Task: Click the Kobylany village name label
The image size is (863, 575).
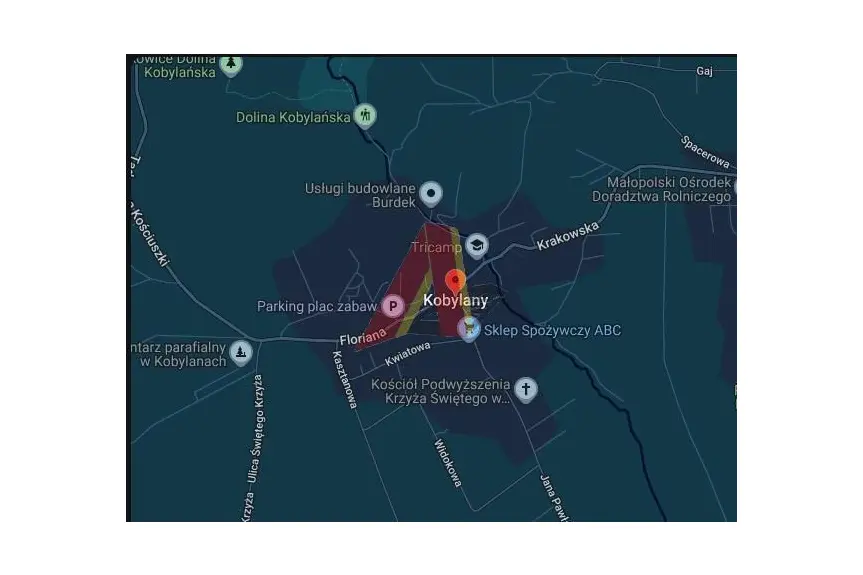Action: click(455, 301)
